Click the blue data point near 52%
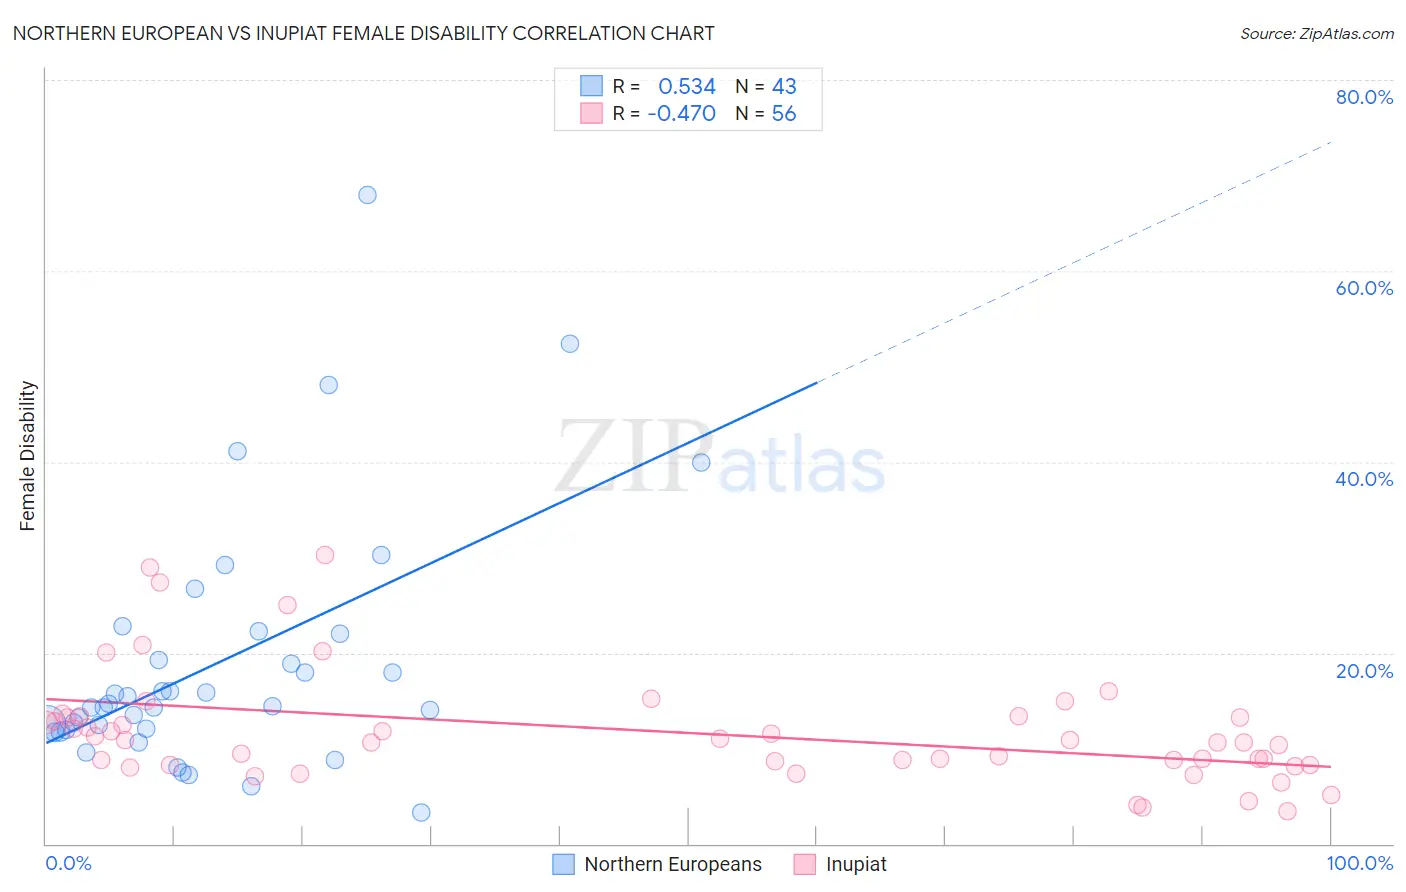This screenshot has width=1406, height=892. (x=570, y=344)
